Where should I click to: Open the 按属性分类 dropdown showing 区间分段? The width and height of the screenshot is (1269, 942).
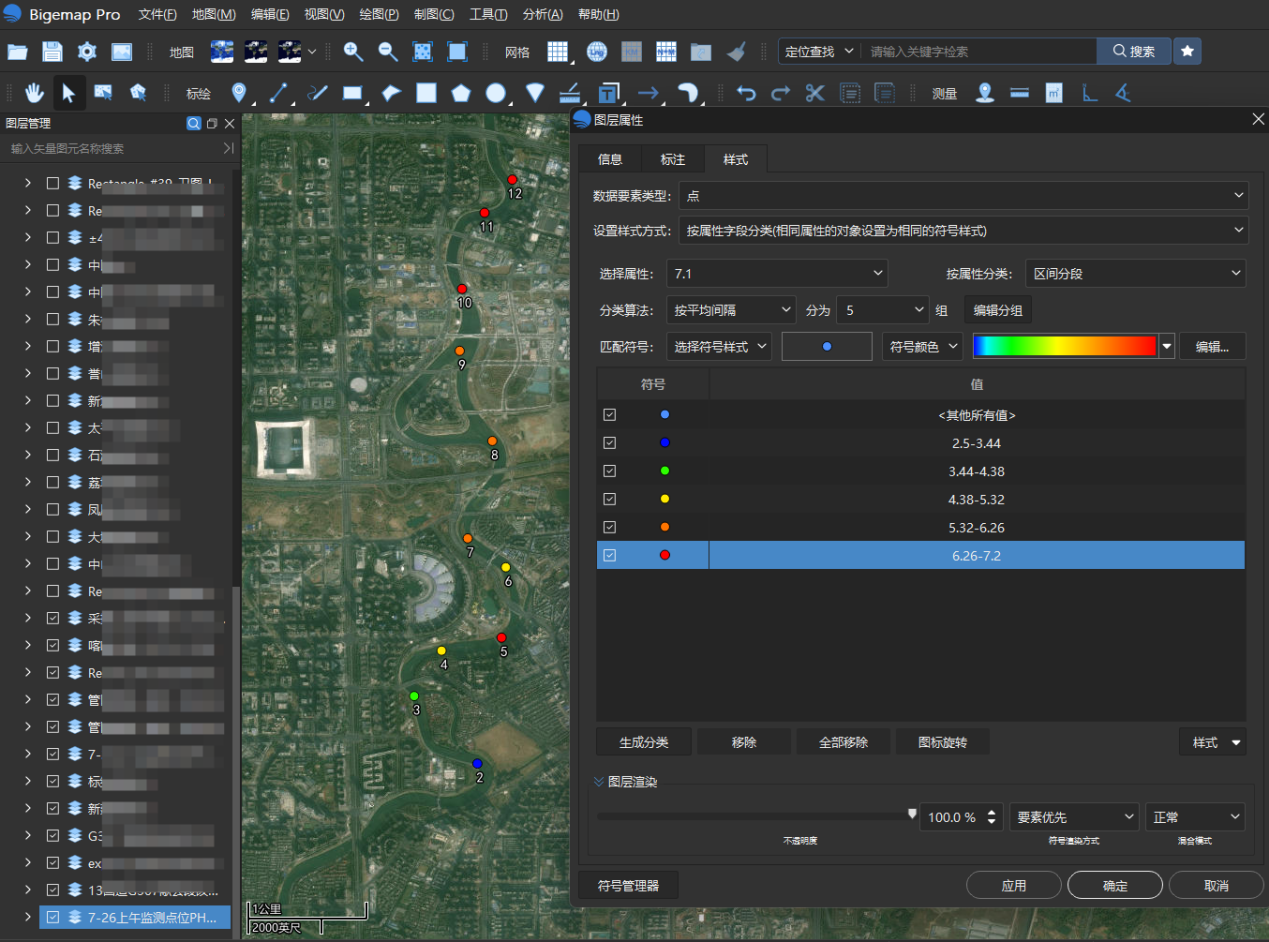click(1135, 273)
